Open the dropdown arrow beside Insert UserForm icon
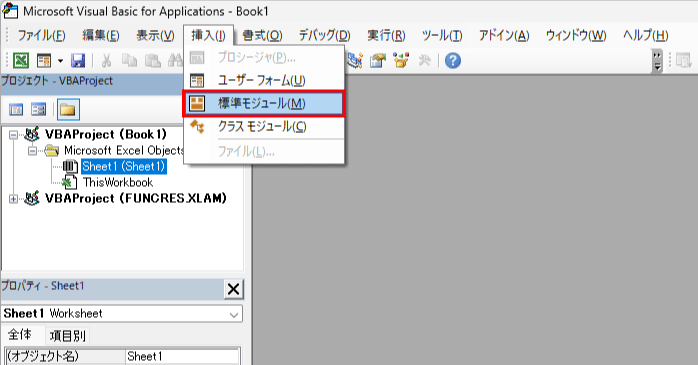 click(x=60, y=61)
